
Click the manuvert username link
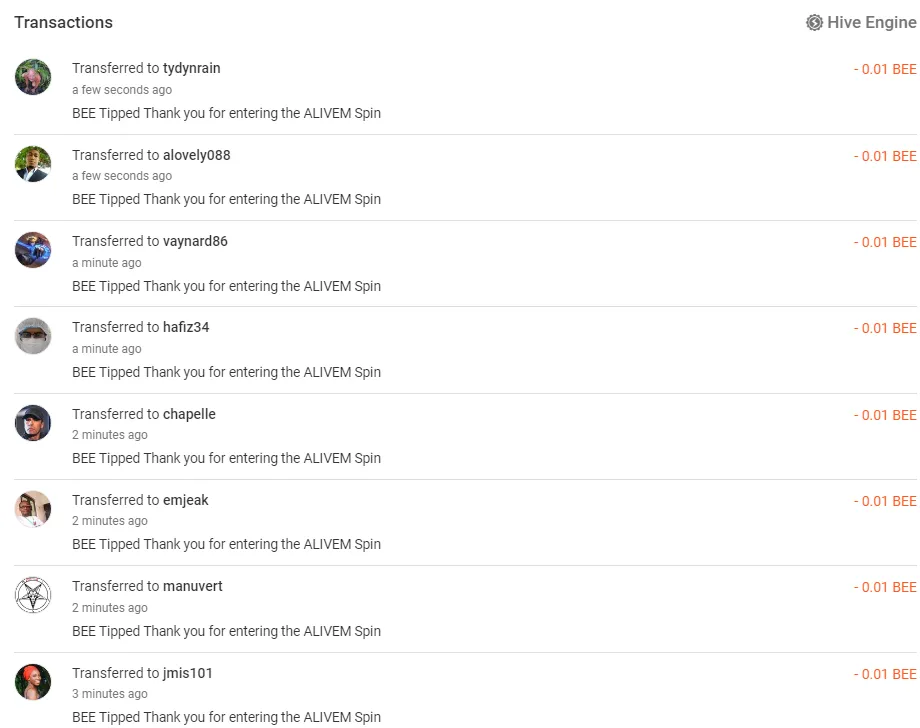click(193, 586)
